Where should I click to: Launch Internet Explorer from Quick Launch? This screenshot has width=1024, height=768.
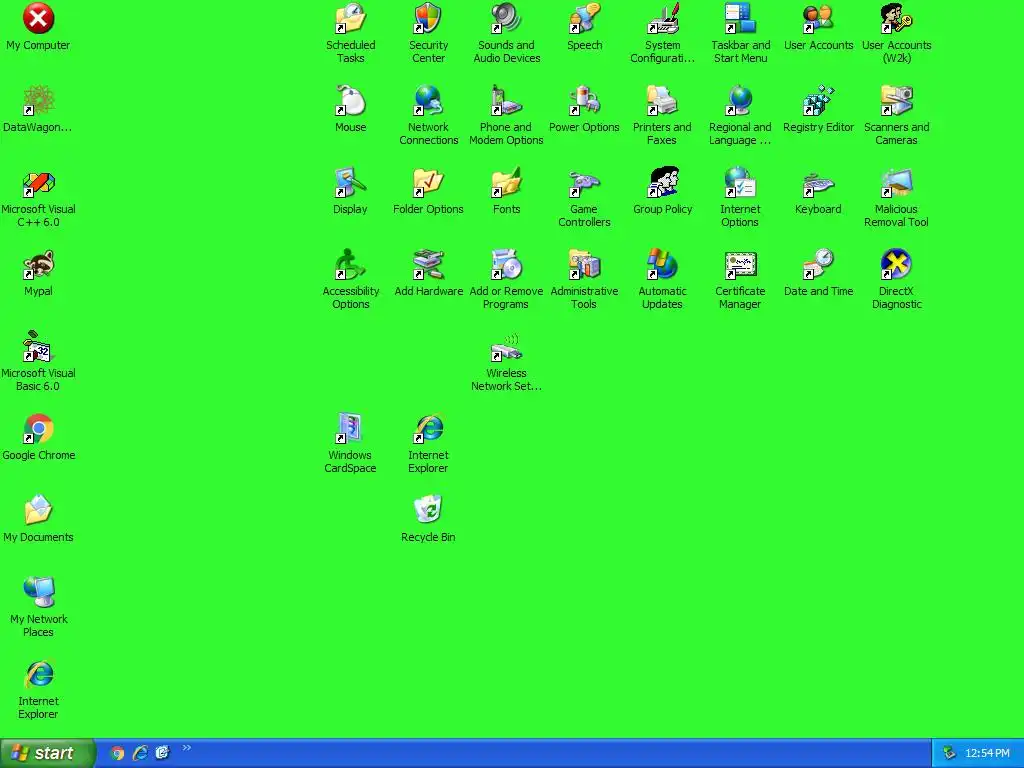pyautogui.click(x=140, y=753)
